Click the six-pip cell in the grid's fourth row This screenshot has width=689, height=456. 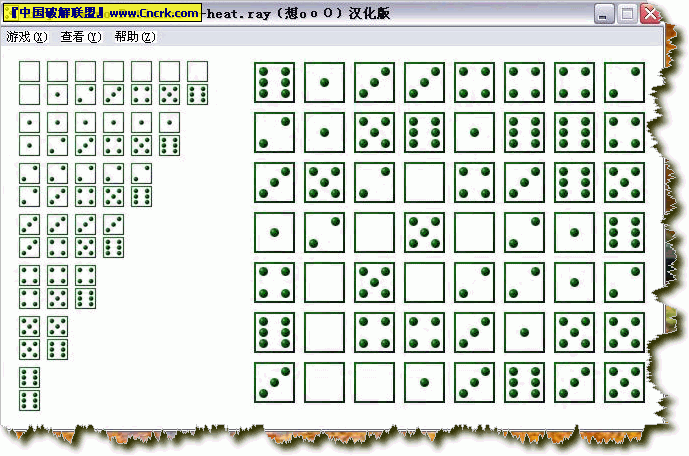[624, 232]
